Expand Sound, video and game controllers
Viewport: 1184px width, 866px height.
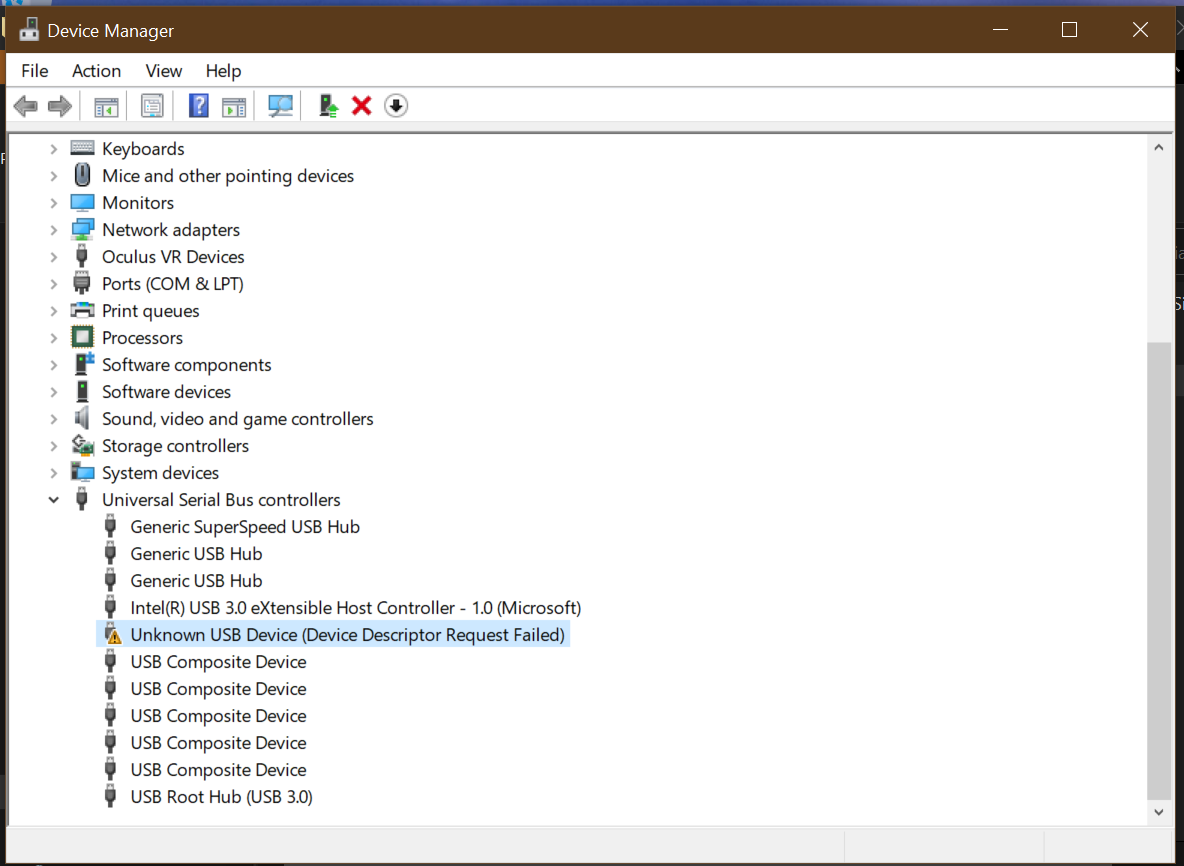(x=54, y=419)
